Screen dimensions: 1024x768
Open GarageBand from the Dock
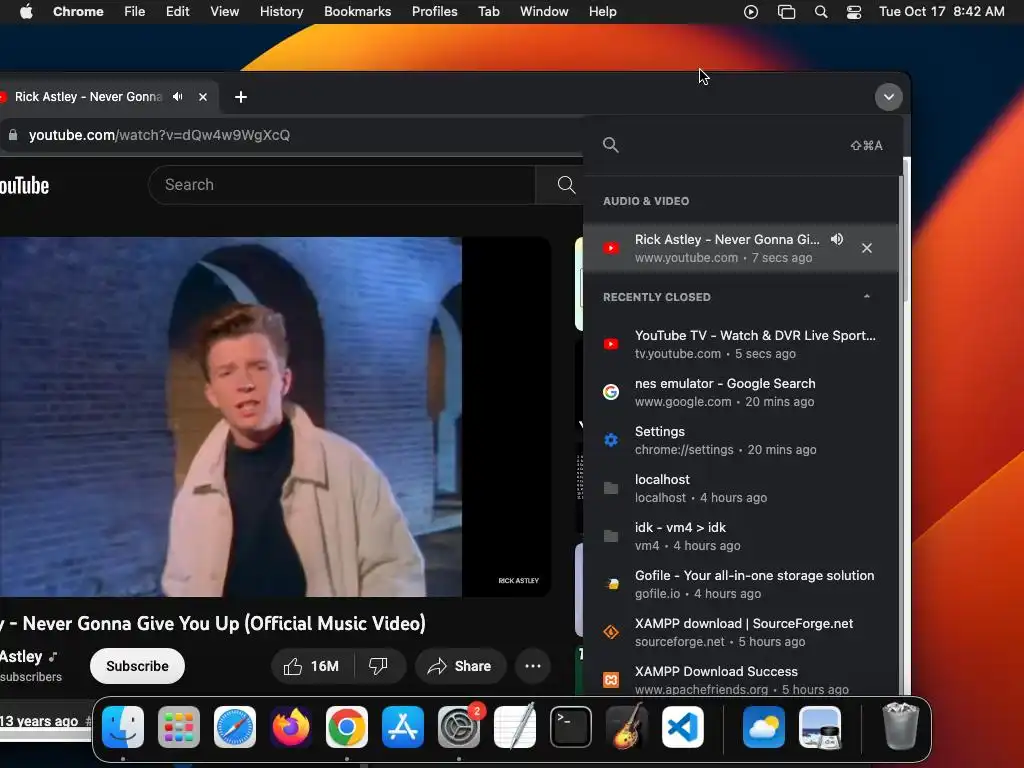coord(627,727)
